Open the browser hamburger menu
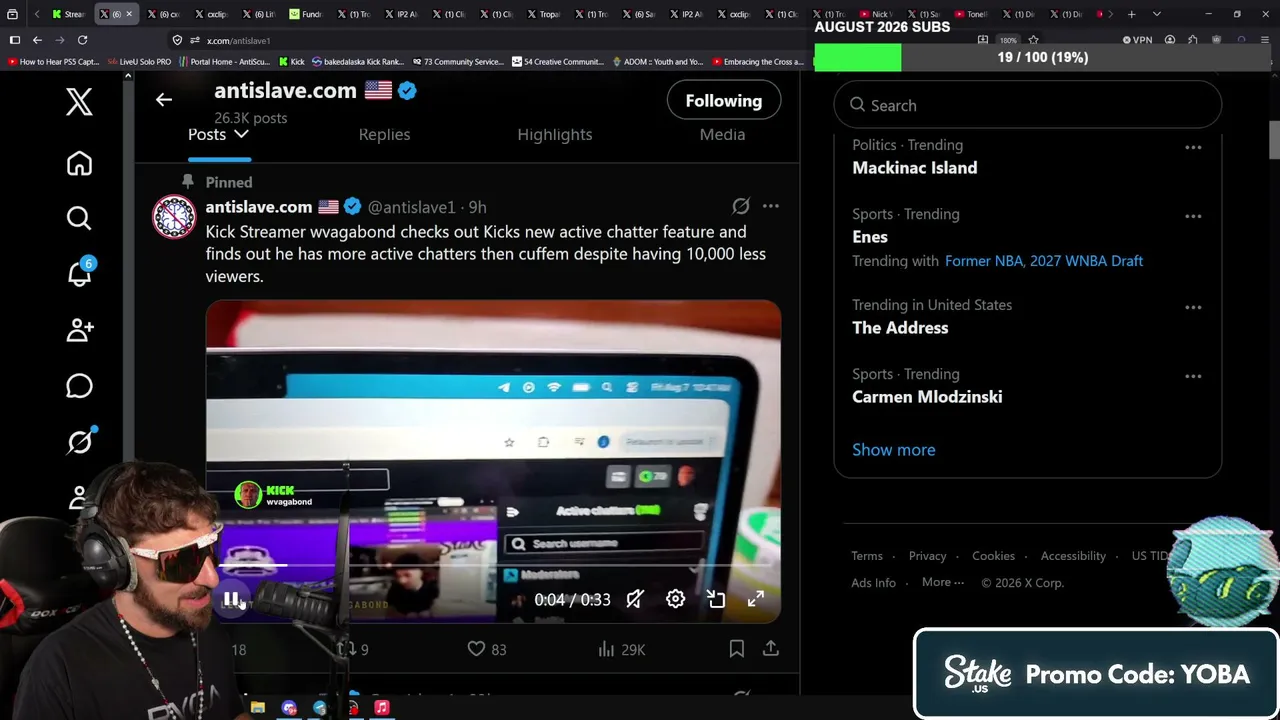The image size is (1280, 720). [1267, 40]
